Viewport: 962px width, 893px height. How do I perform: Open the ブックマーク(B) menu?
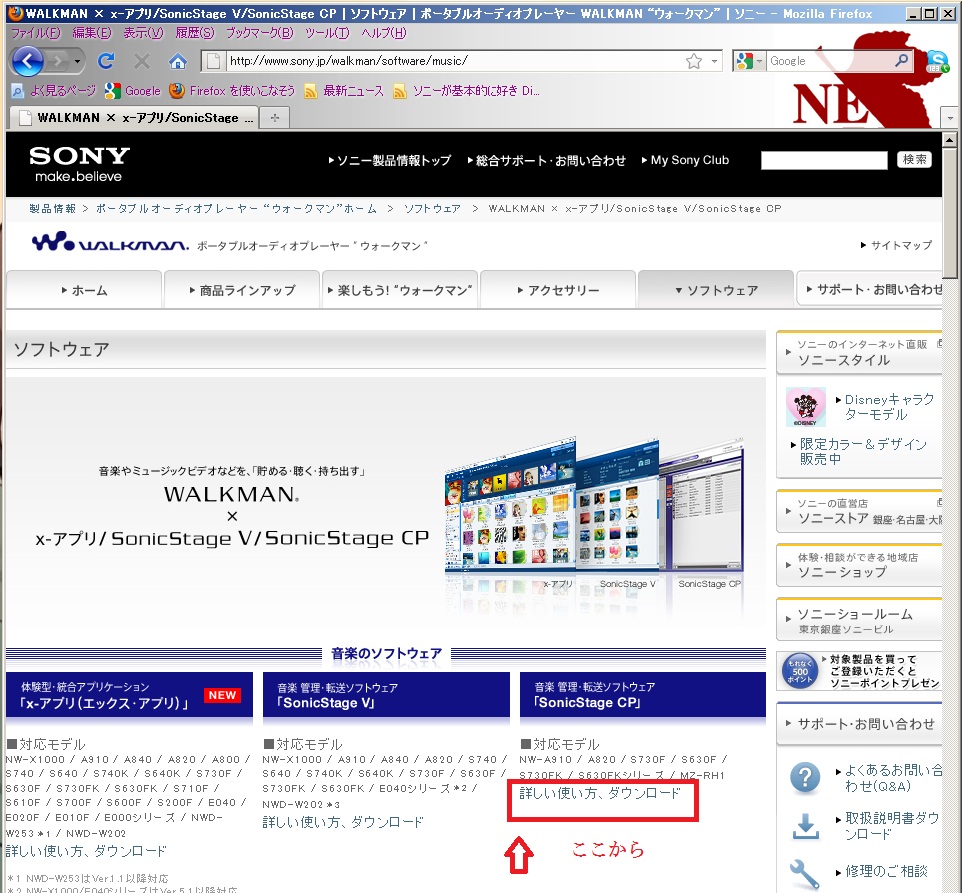(x=260, y=33)
